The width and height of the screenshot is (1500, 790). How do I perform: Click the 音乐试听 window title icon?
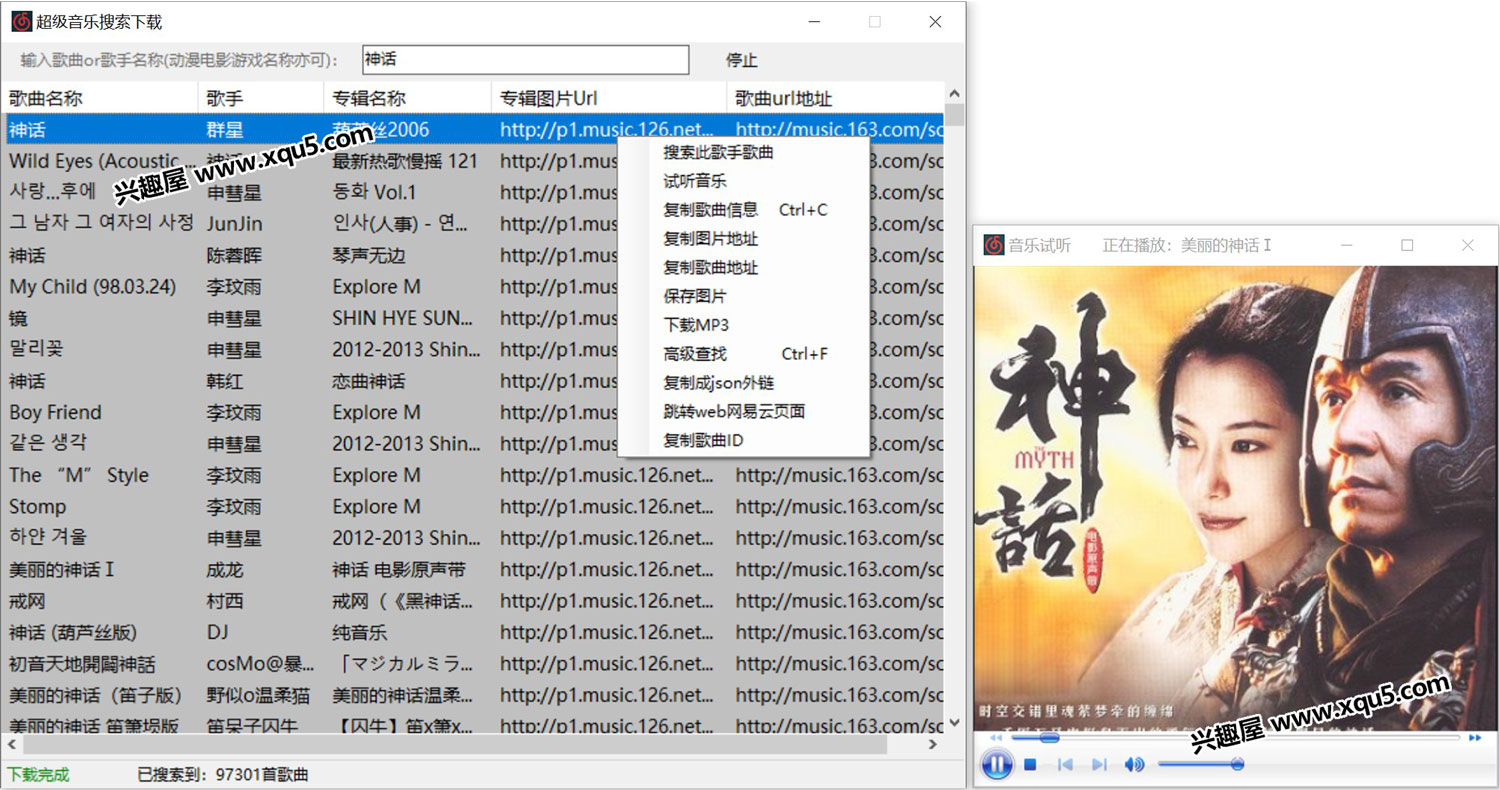point(994,245)
